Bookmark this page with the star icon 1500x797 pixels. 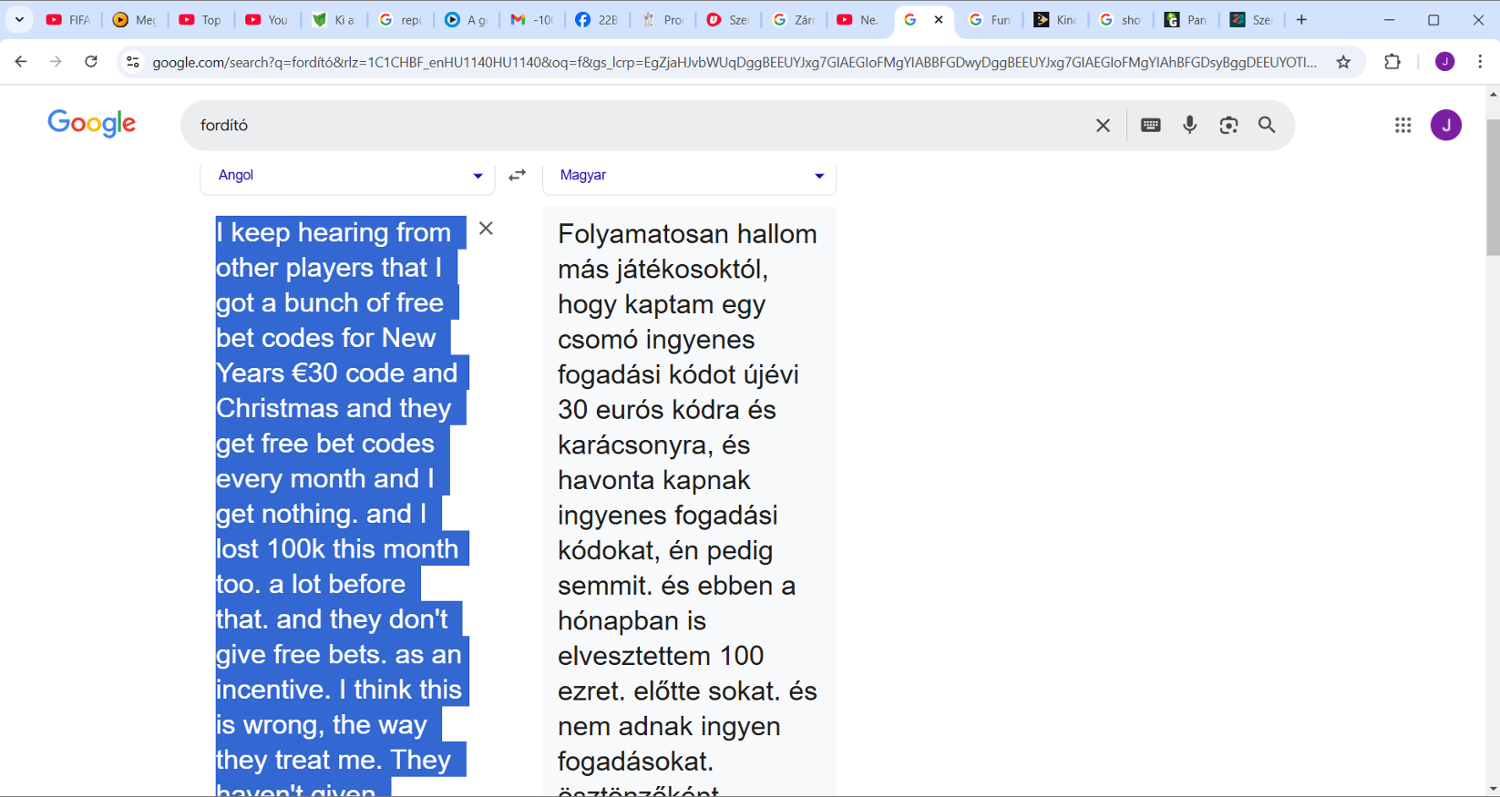[x=1343, y=62]
